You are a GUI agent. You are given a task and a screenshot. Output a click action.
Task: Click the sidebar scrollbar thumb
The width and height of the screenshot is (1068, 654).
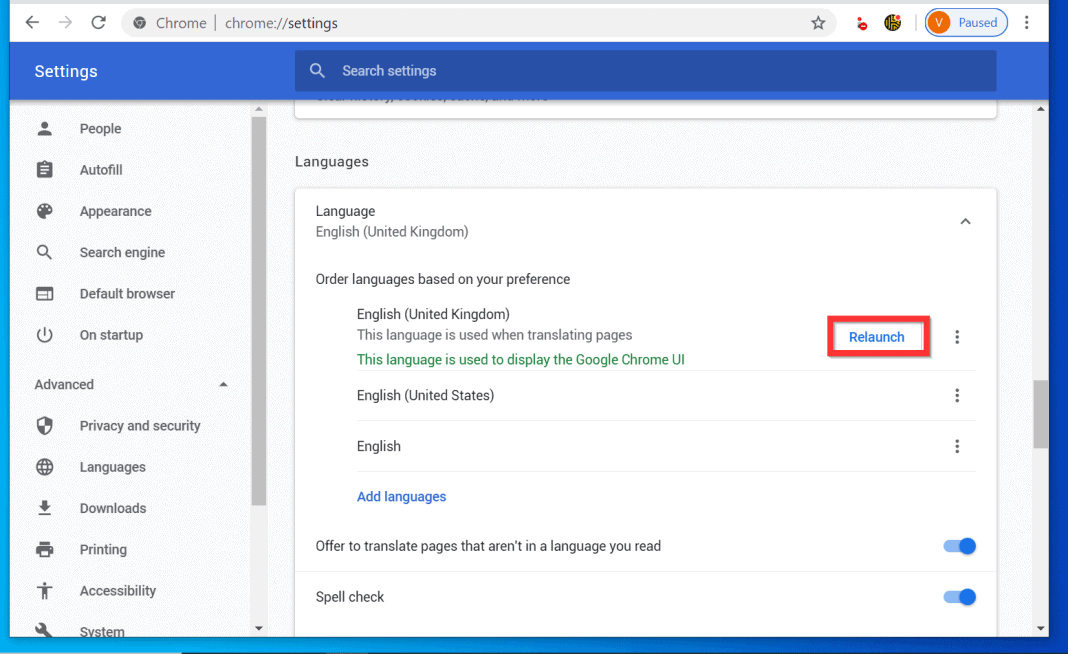(258, 311)
